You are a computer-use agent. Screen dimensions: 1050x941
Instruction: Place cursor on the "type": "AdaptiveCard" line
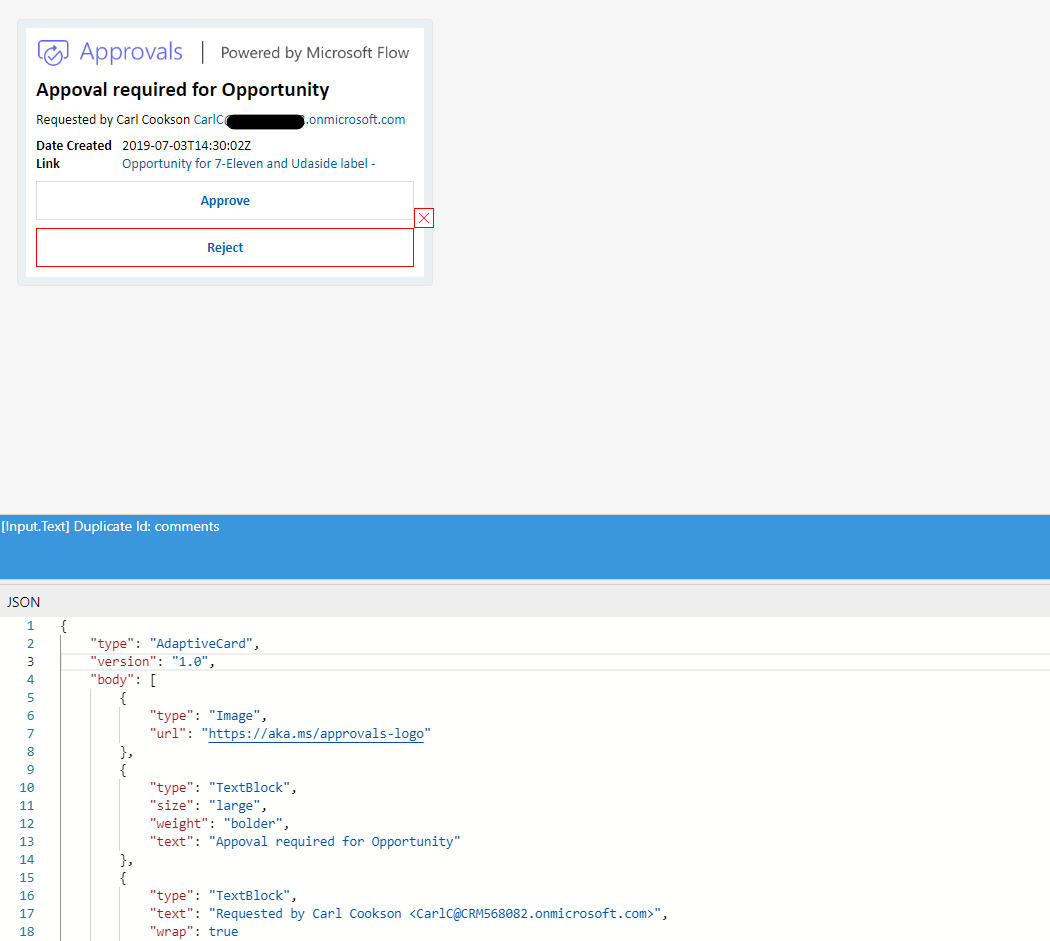click(175, 644)
